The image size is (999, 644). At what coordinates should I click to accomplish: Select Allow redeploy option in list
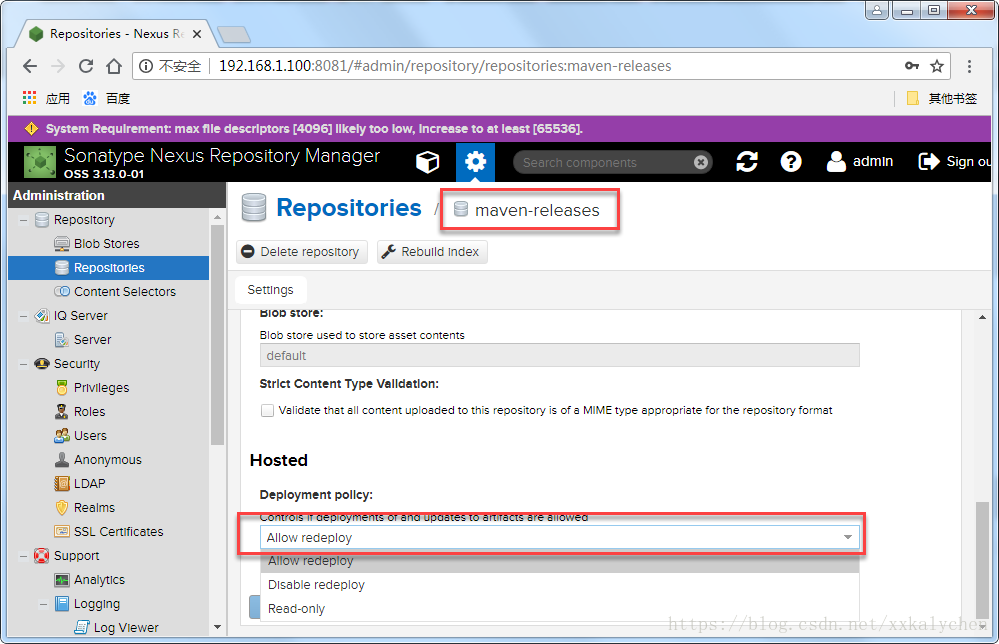pos(560,561)
